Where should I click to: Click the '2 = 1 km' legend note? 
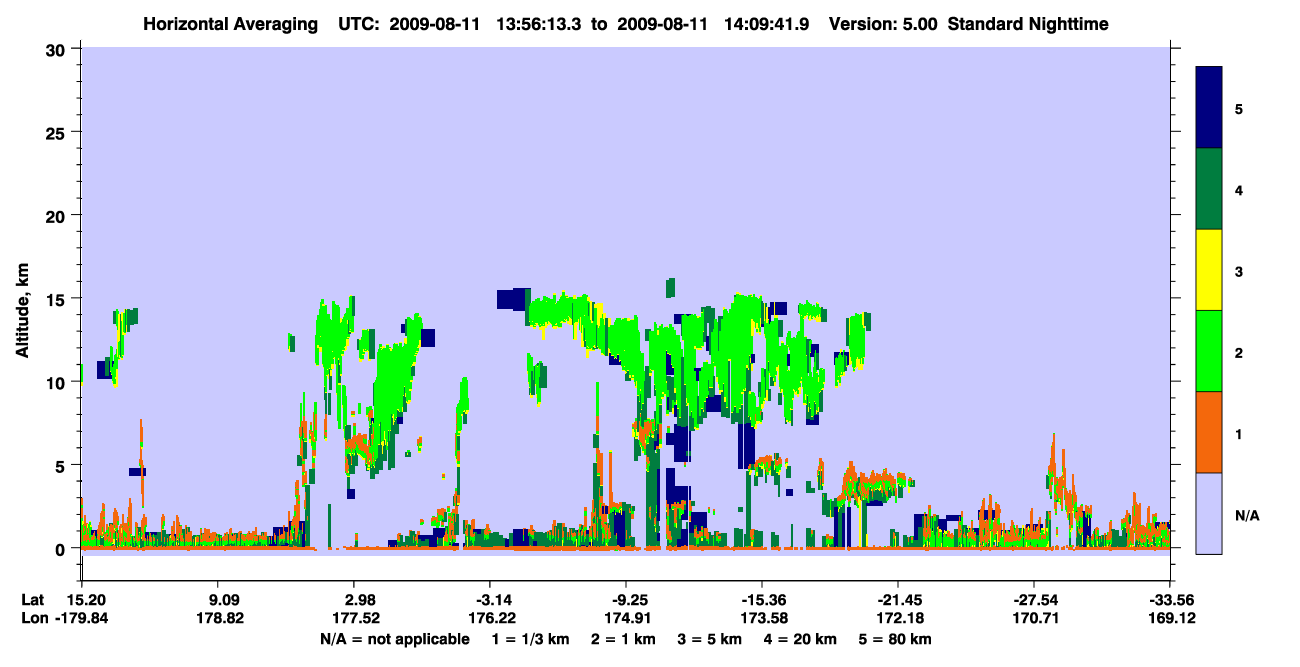(x=623, y=638)
